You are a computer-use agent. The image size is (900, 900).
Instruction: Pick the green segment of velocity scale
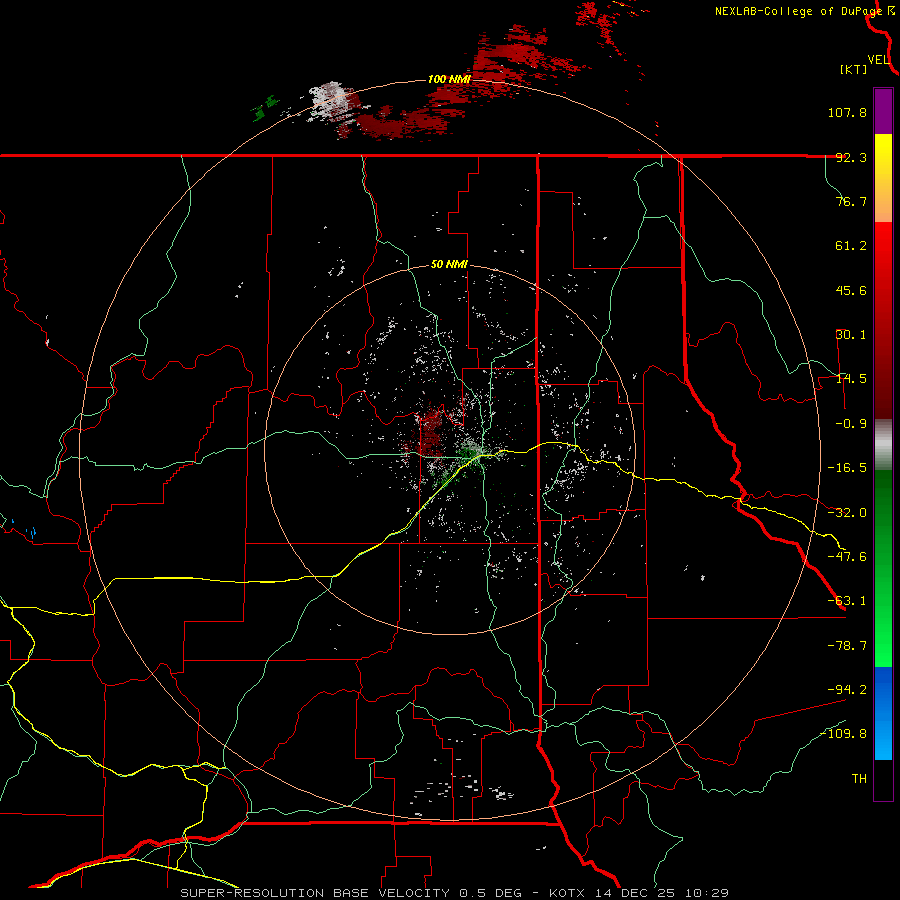[x=883, y=568]
